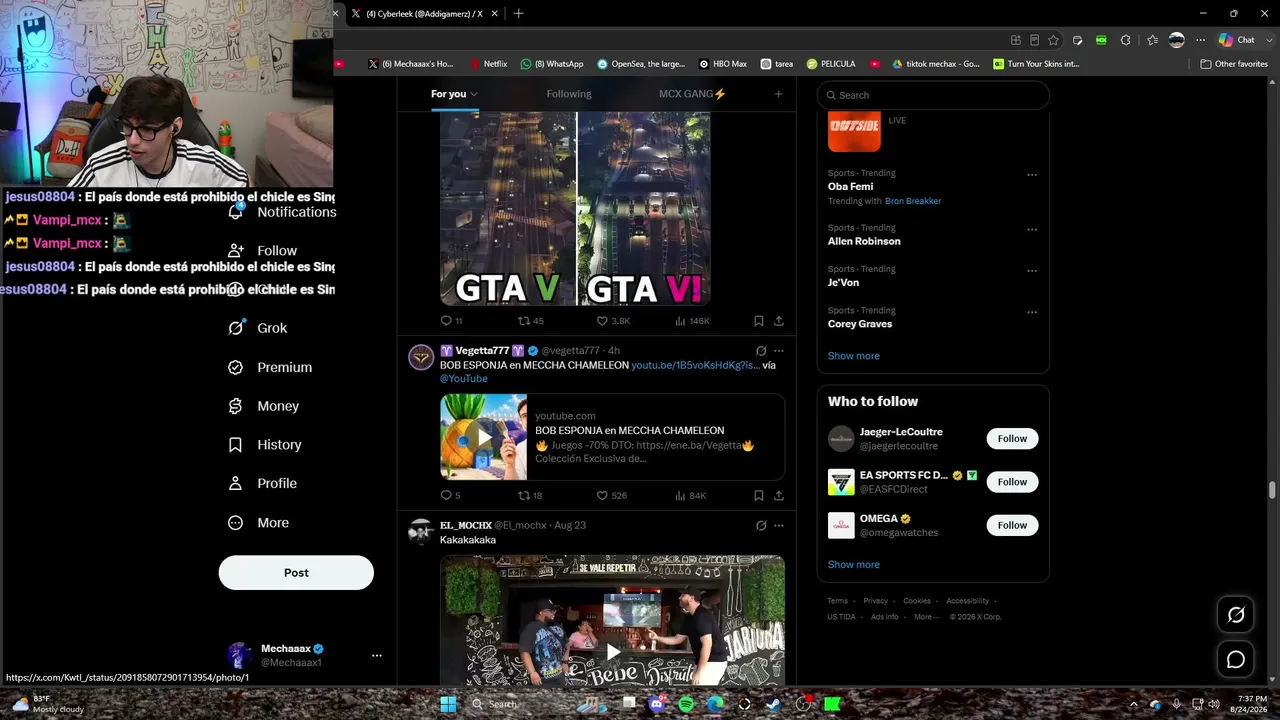Open the floating Grok button
Screen dimensions: 1280x720
point(1236,615)
